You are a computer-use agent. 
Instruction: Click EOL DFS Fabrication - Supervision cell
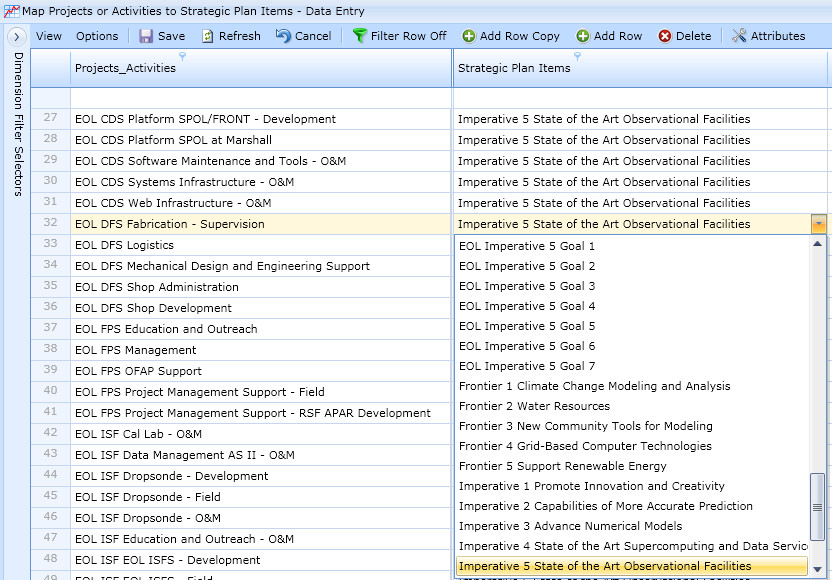pyautogui.click(x=261, y=224)
